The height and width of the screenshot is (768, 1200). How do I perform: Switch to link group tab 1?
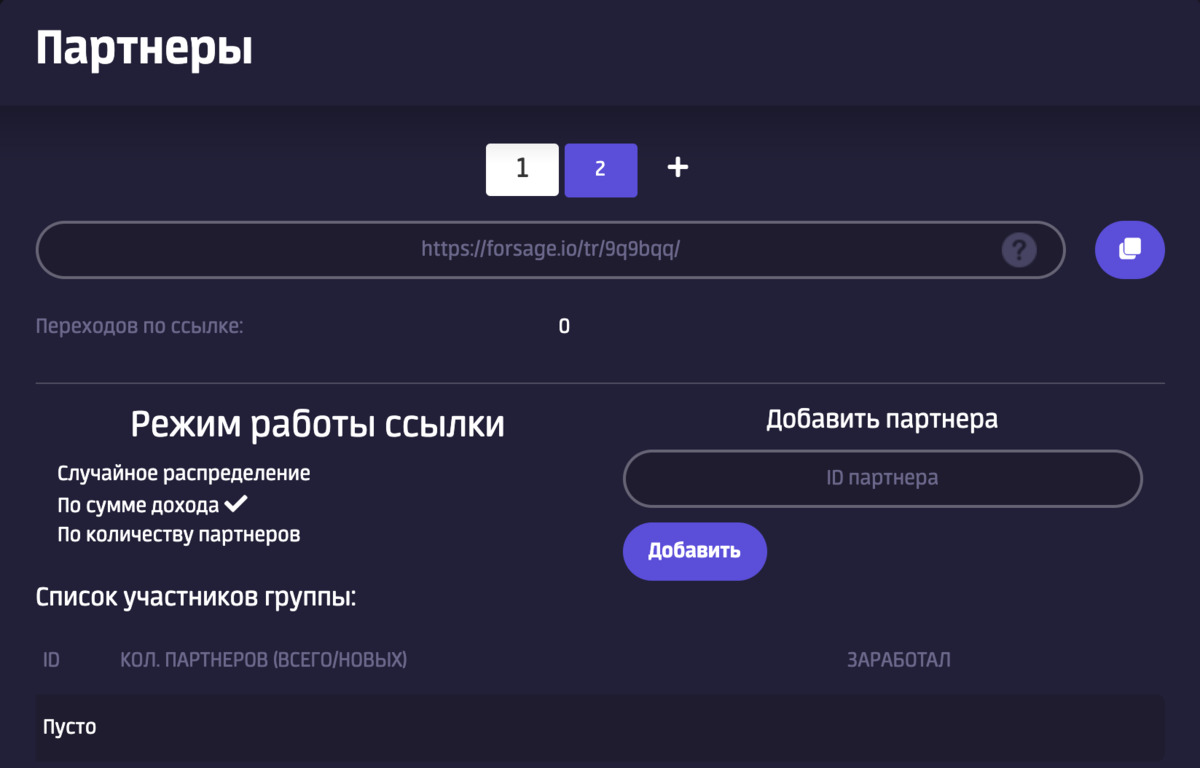tap(522, 169)
